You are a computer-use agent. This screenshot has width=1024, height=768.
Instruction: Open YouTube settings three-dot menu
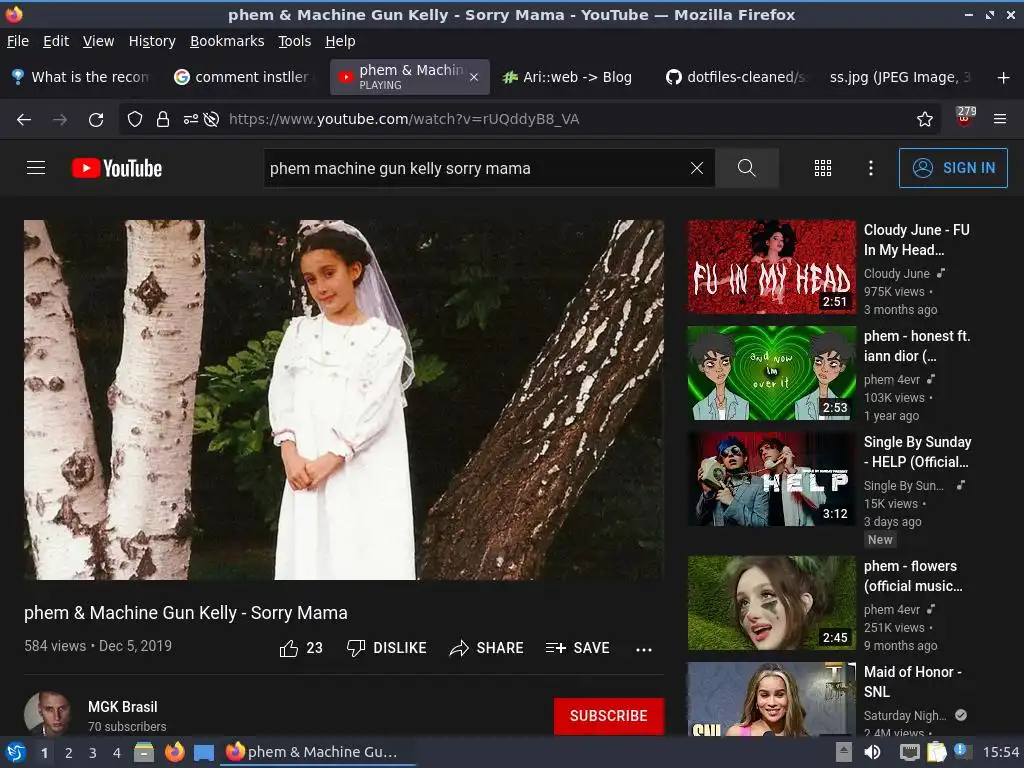click(x=871, y=168)
